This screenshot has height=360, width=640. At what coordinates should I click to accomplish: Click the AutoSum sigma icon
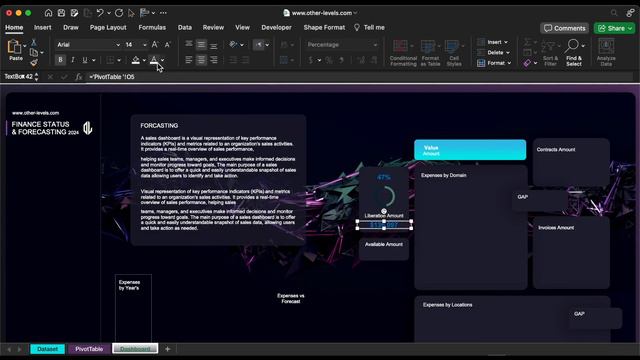(x=527, y=42)
